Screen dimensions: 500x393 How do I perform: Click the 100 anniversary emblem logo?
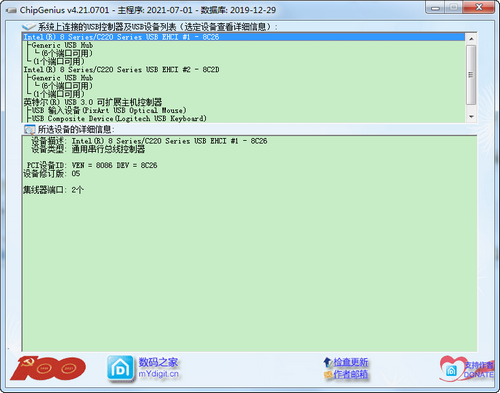point(48,368)
